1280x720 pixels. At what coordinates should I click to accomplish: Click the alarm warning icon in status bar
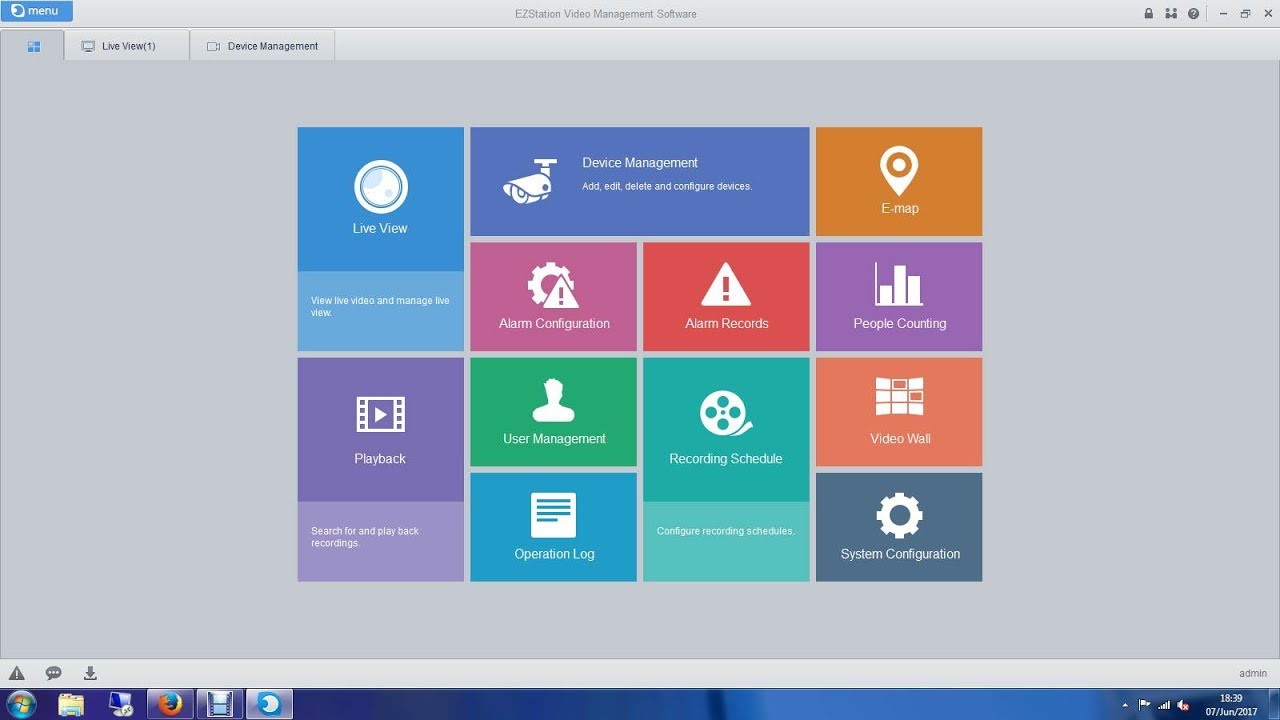pos(17,673)
